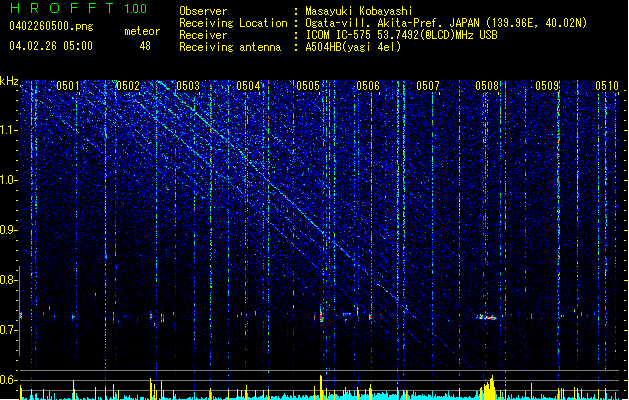Click the Observer name Masayuki Kobayashi
Viewport: 629px width, 400px height.
pos(359,11)
